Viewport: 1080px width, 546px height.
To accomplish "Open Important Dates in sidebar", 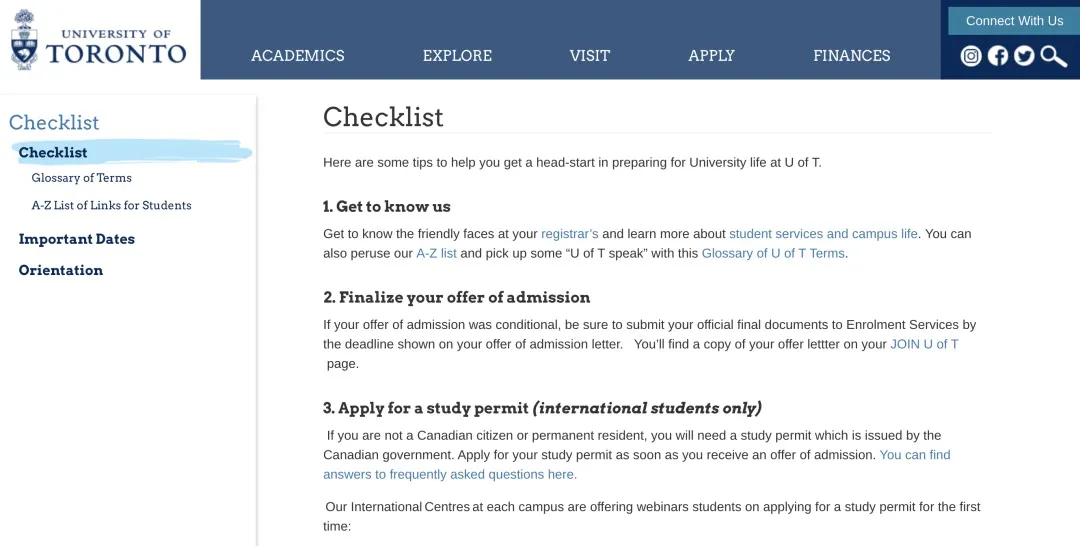I will tap(76, 239).
